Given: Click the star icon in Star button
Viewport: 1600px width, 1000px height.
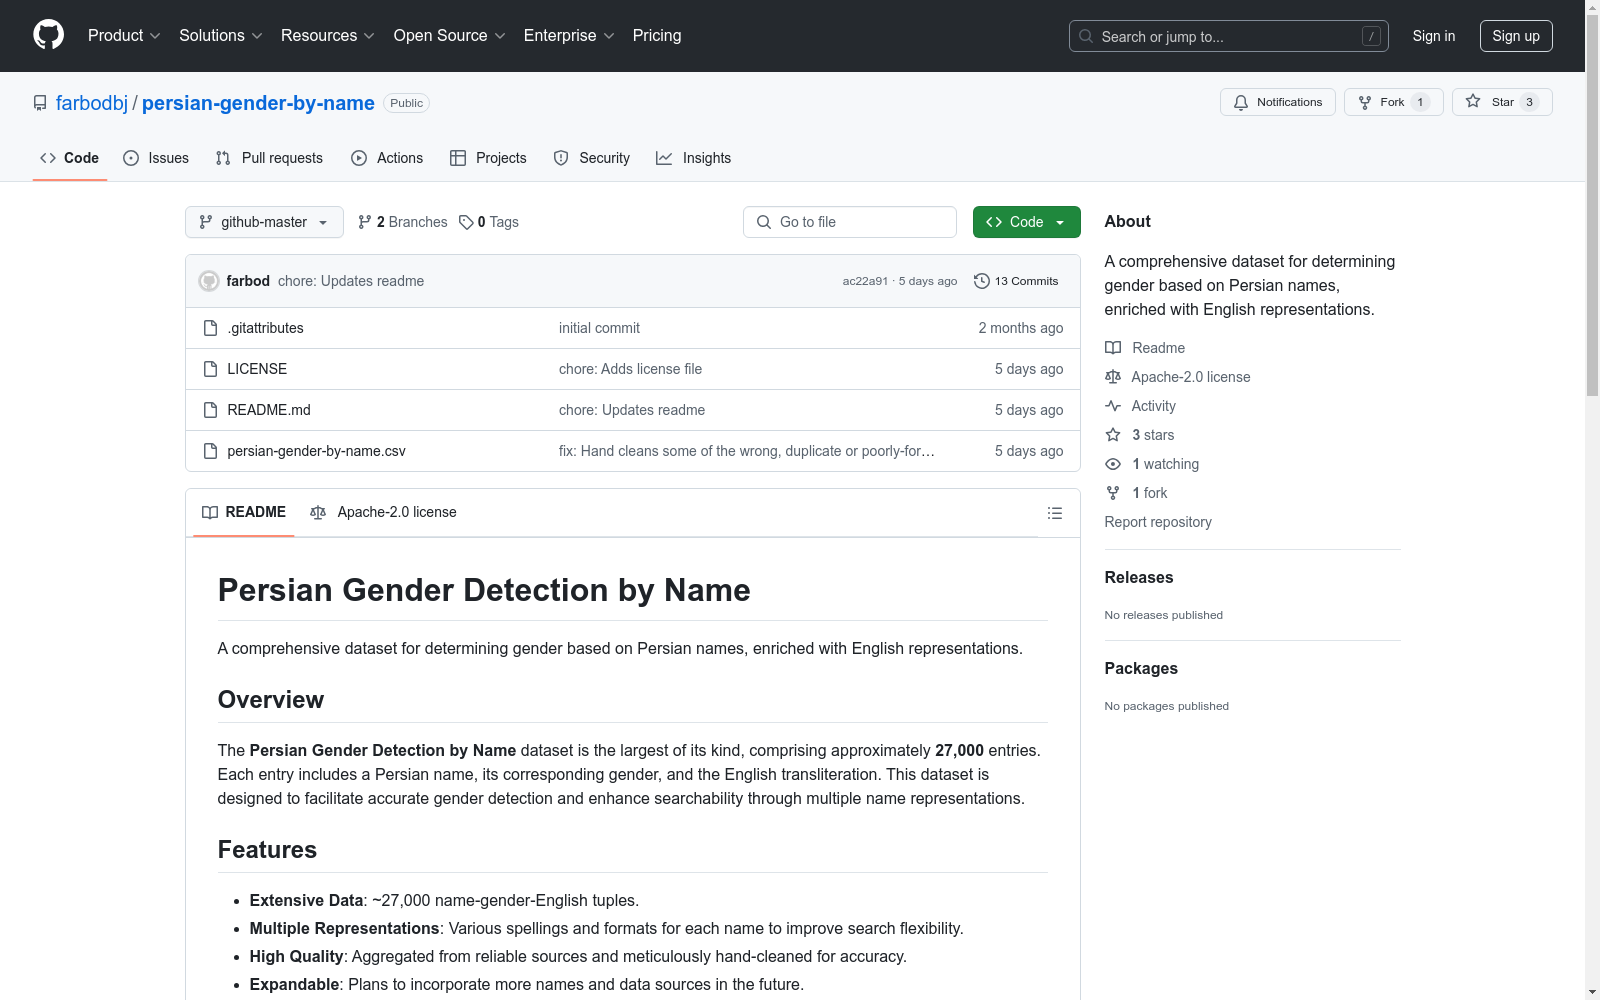Looking at the screenshot, I should (x=1473, y=101).
